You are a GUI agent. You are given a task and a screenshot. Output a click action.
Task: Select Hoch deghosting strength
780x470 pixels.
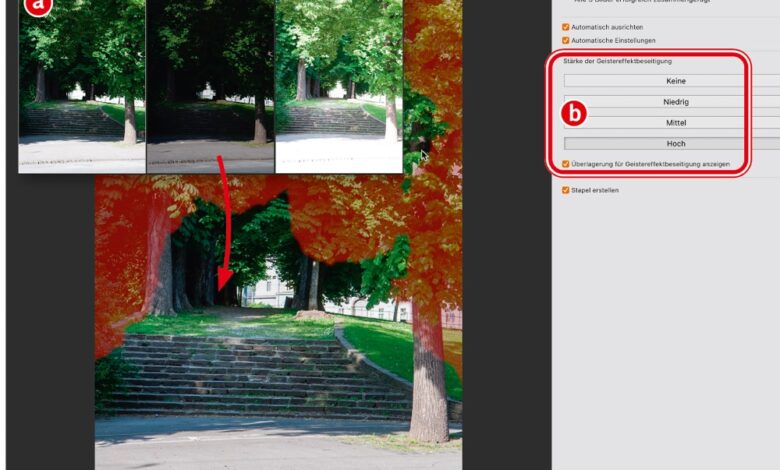pyautogui.click(x=672, y=143)
